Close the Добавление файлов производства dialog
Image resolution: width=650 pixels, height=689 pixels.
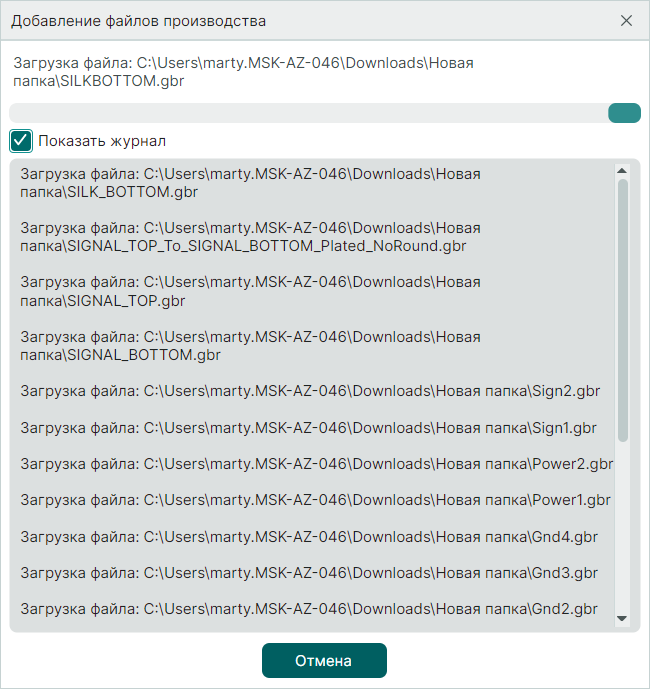point(626,21)
